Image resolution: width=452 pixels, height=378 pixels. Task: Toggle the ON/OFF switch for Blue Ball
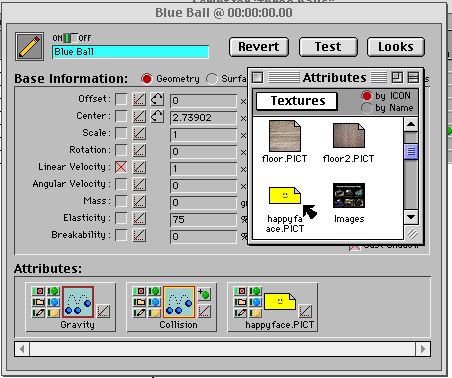(71, 38)
